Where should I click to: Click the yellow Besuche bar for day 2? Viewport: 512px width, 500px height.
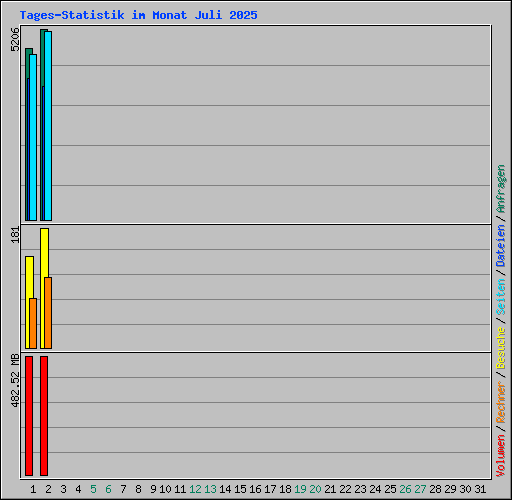point(44,253)
